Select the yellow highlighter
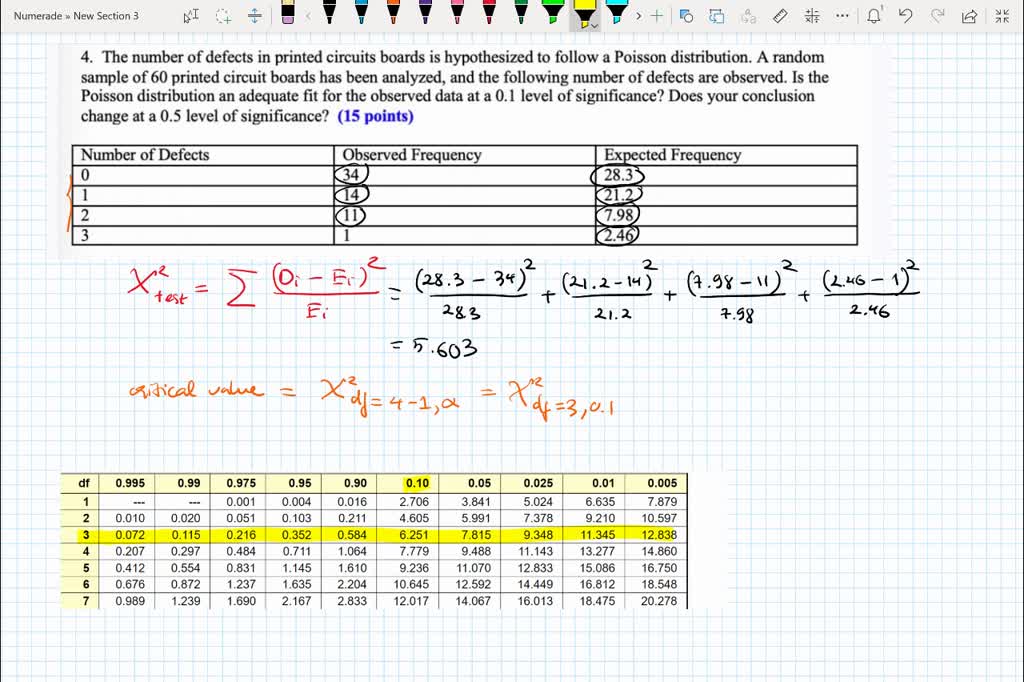 pos(587,12)
